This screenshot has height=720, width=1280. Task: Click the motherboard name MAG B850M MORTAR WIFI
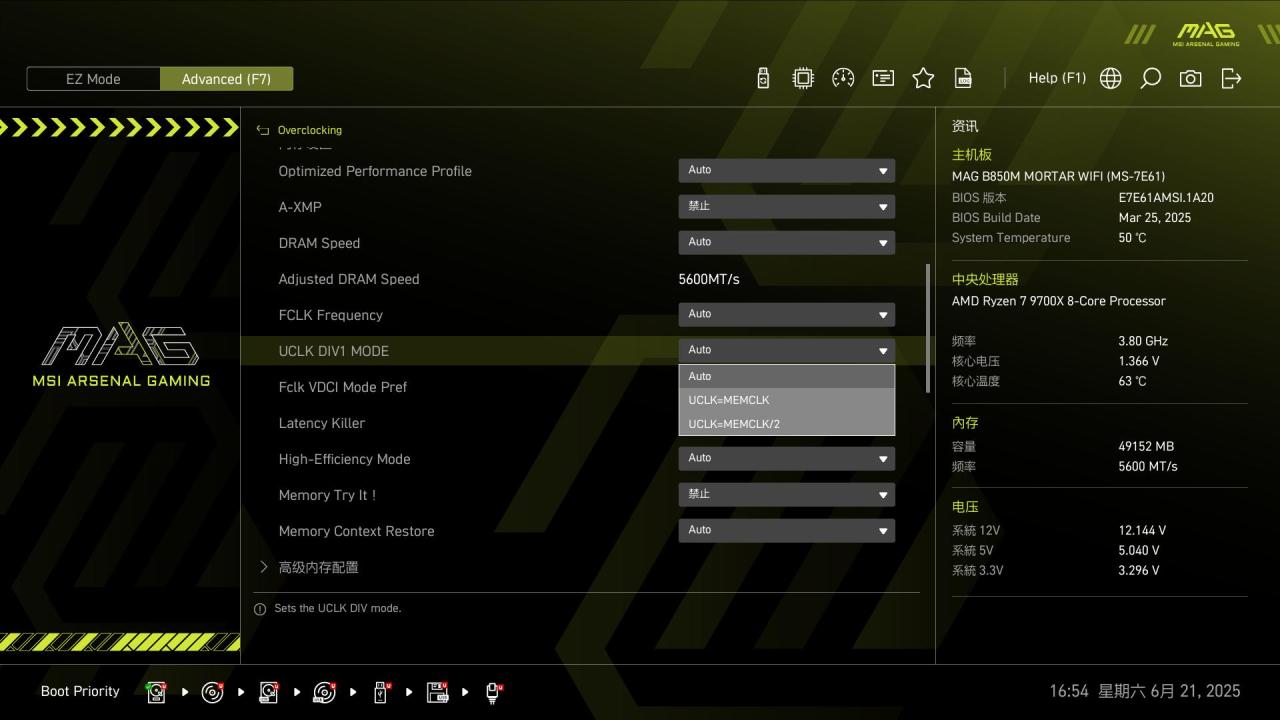click(1058, 176)
